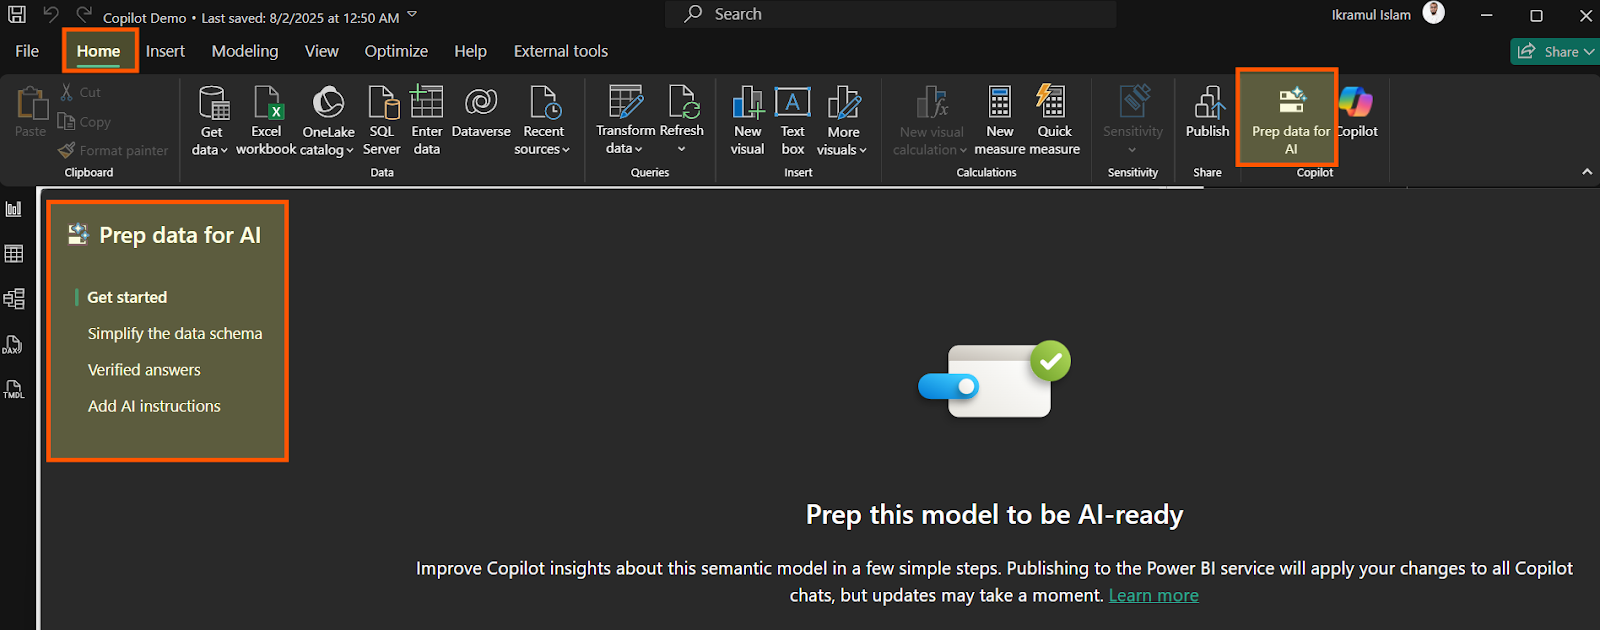Connect to SQL Server
Image resolution: width=1600 pixels, height=630 pixels.
382,121
